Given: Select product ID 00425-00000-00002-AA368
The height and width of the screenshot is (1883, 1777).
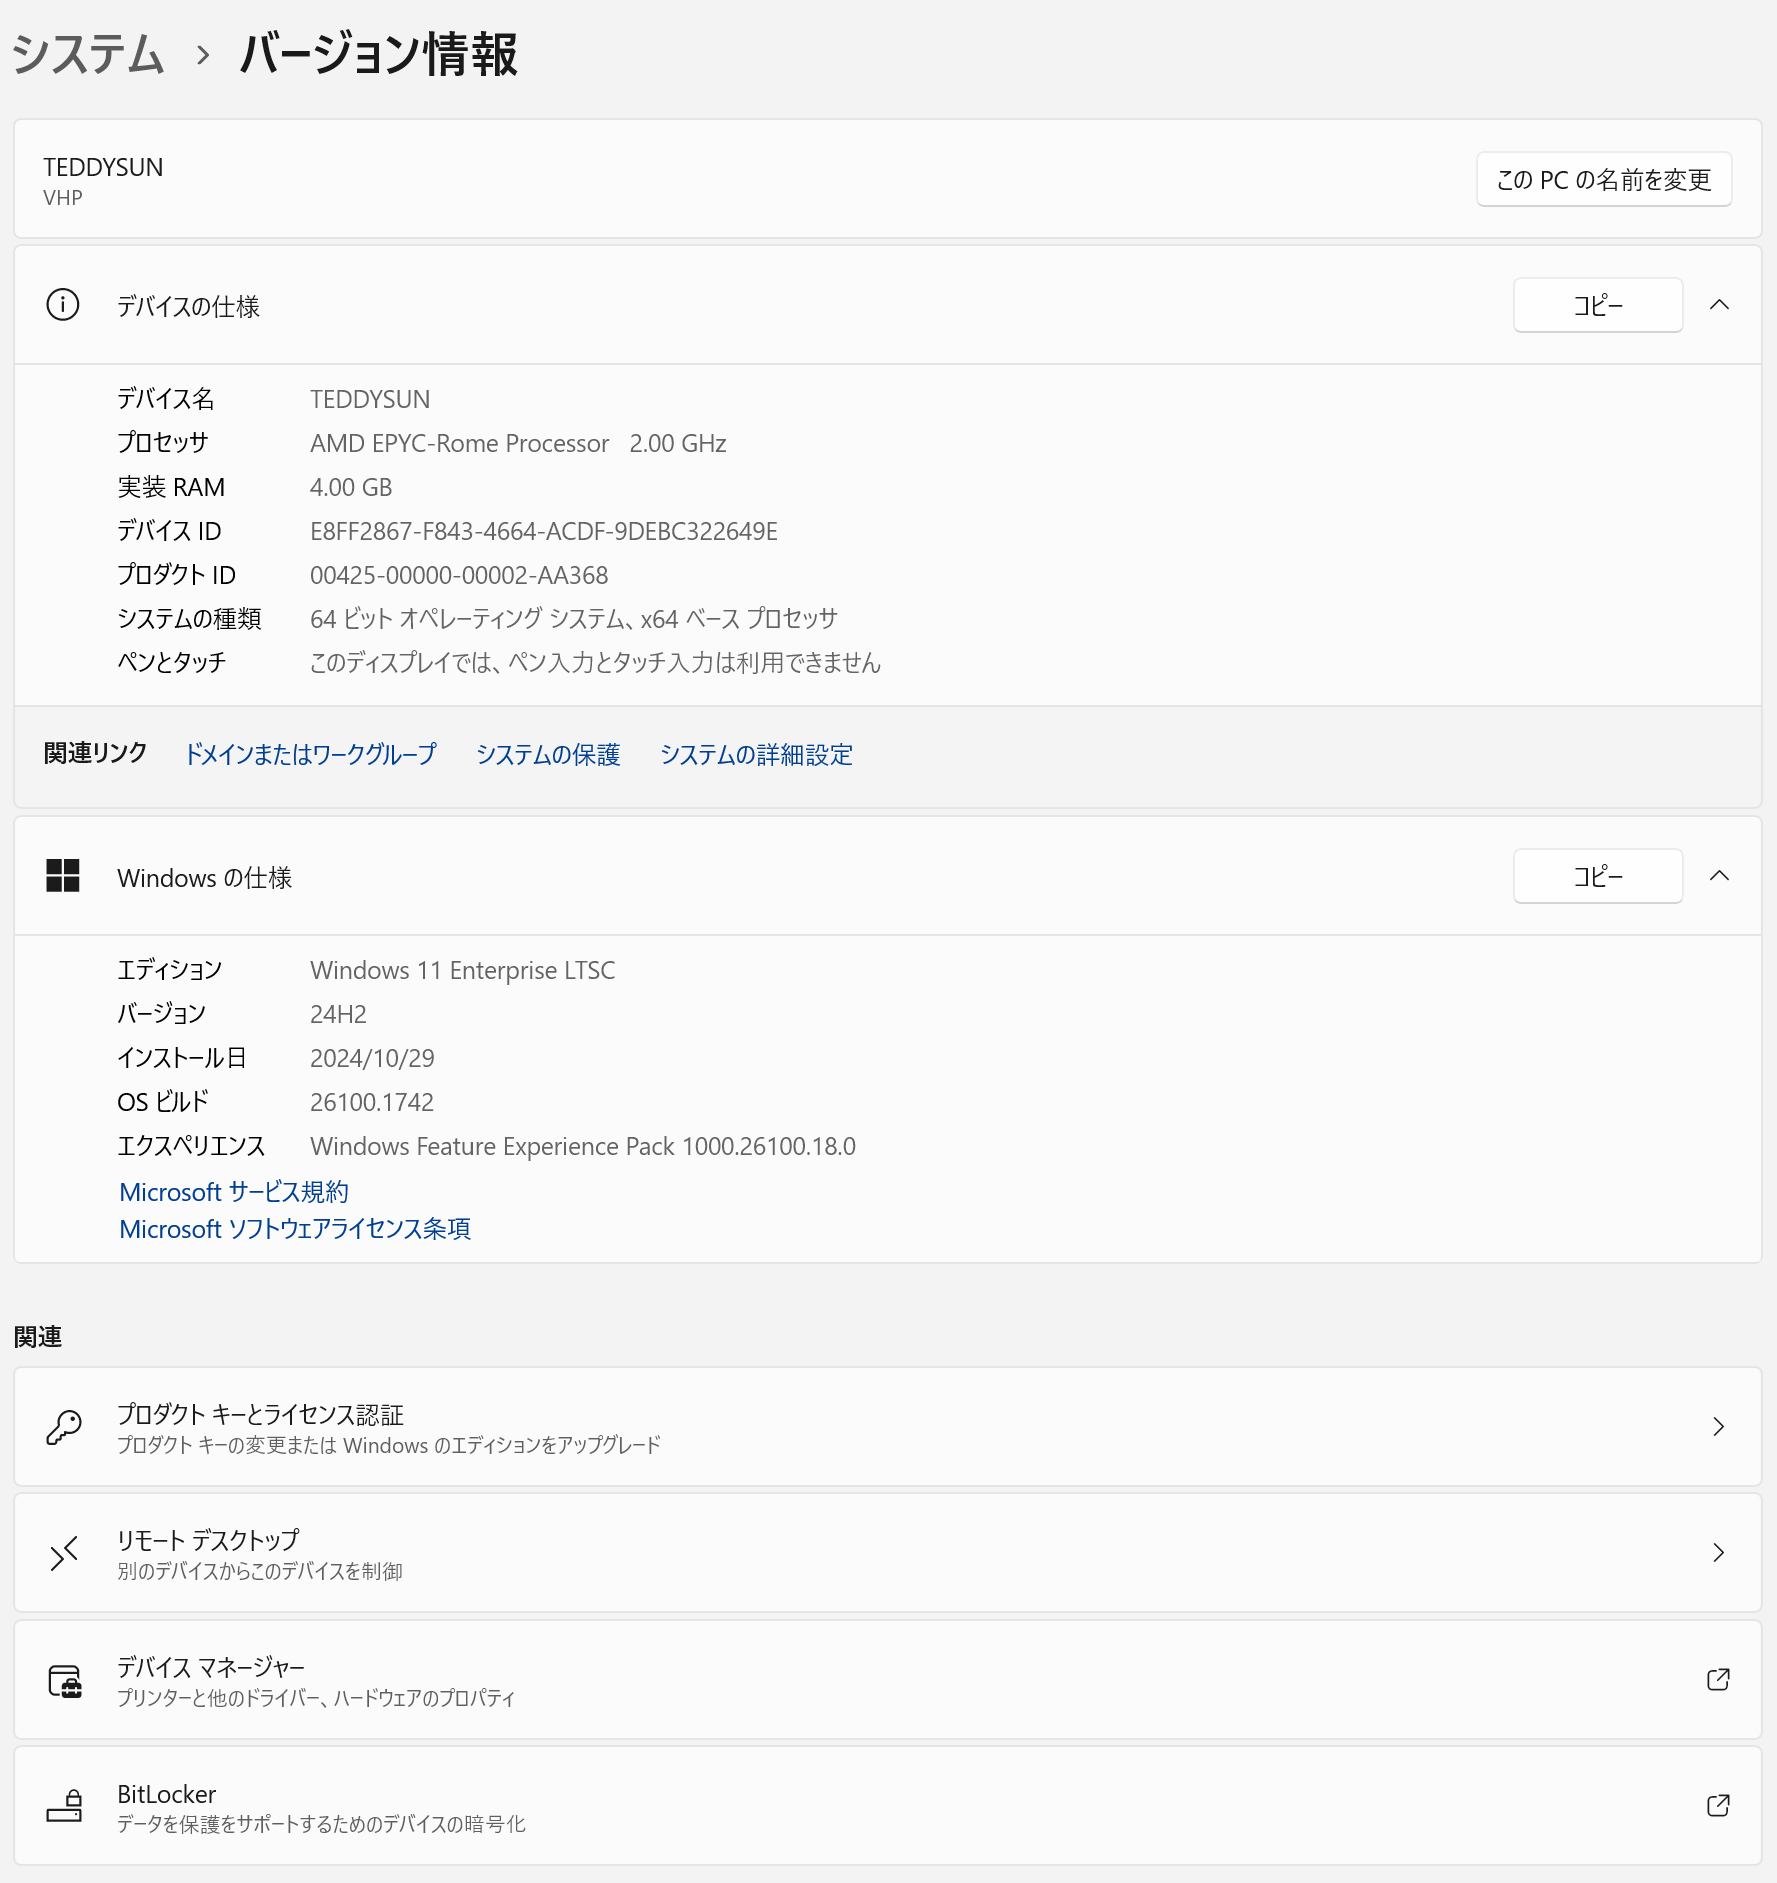Looking at the screenshot, I should point(459,575).
